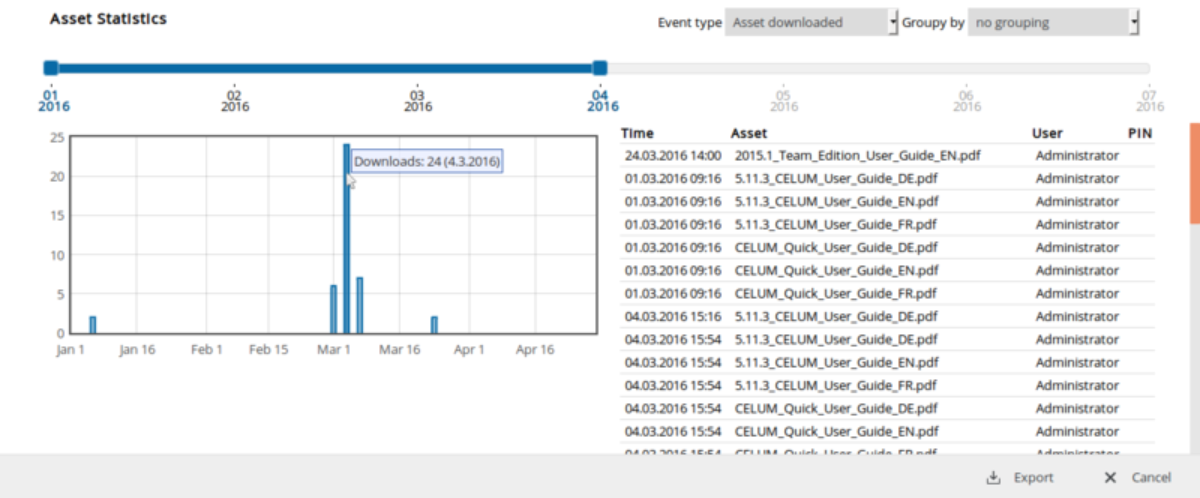Click the Asset column header
1200x498 pixels.
749,133
